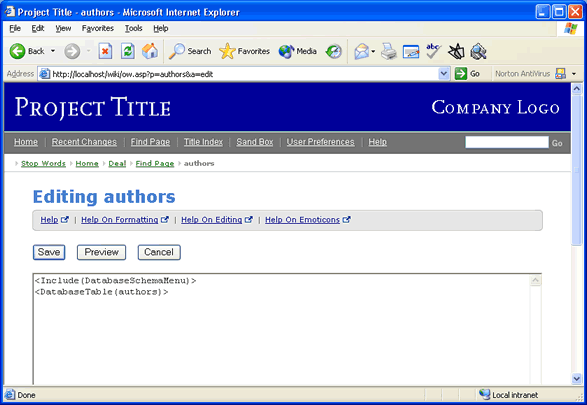Click the Cancel button

(x=159, y=252)
